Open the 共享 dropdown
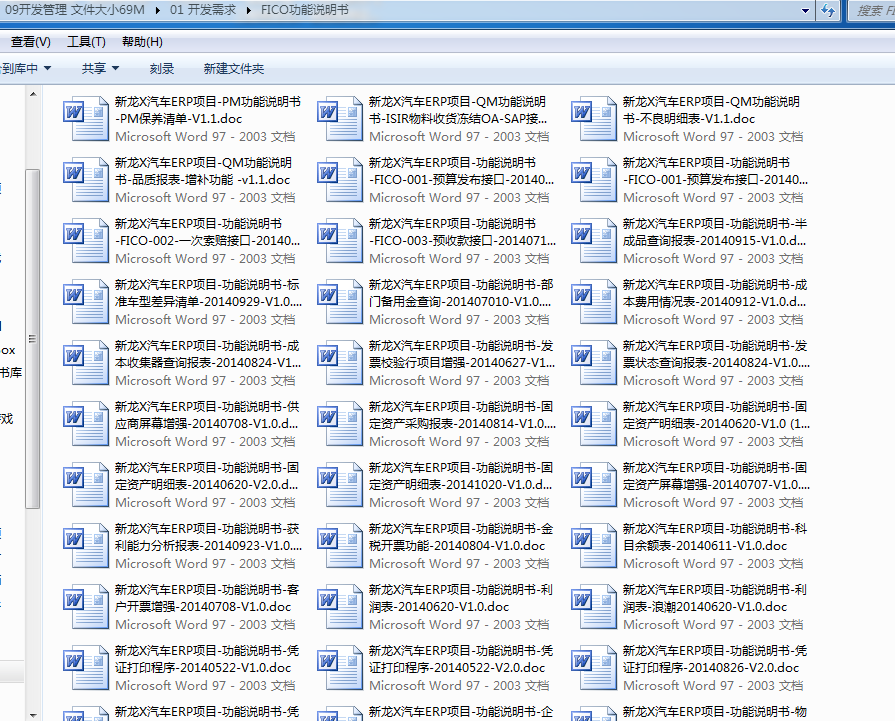895x721 pixels. pos(100,69)
